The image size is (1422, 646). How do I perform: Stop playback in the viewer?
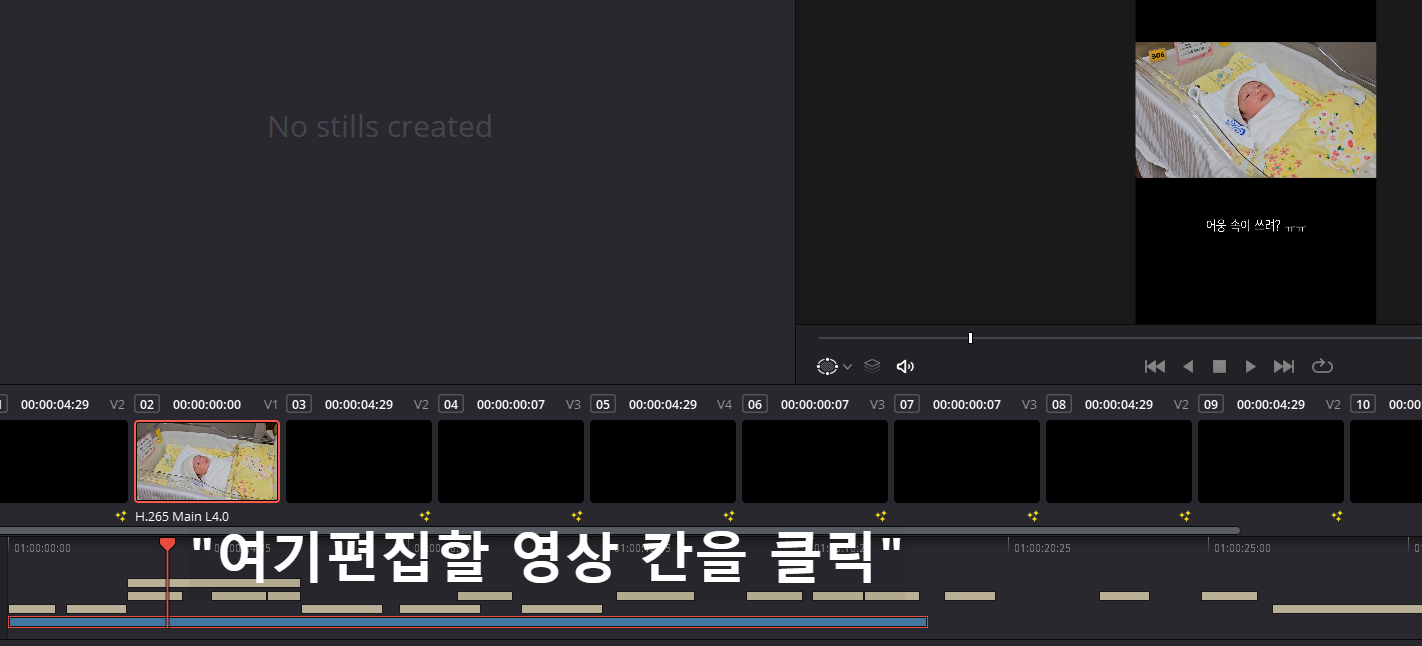point(1219,366)
